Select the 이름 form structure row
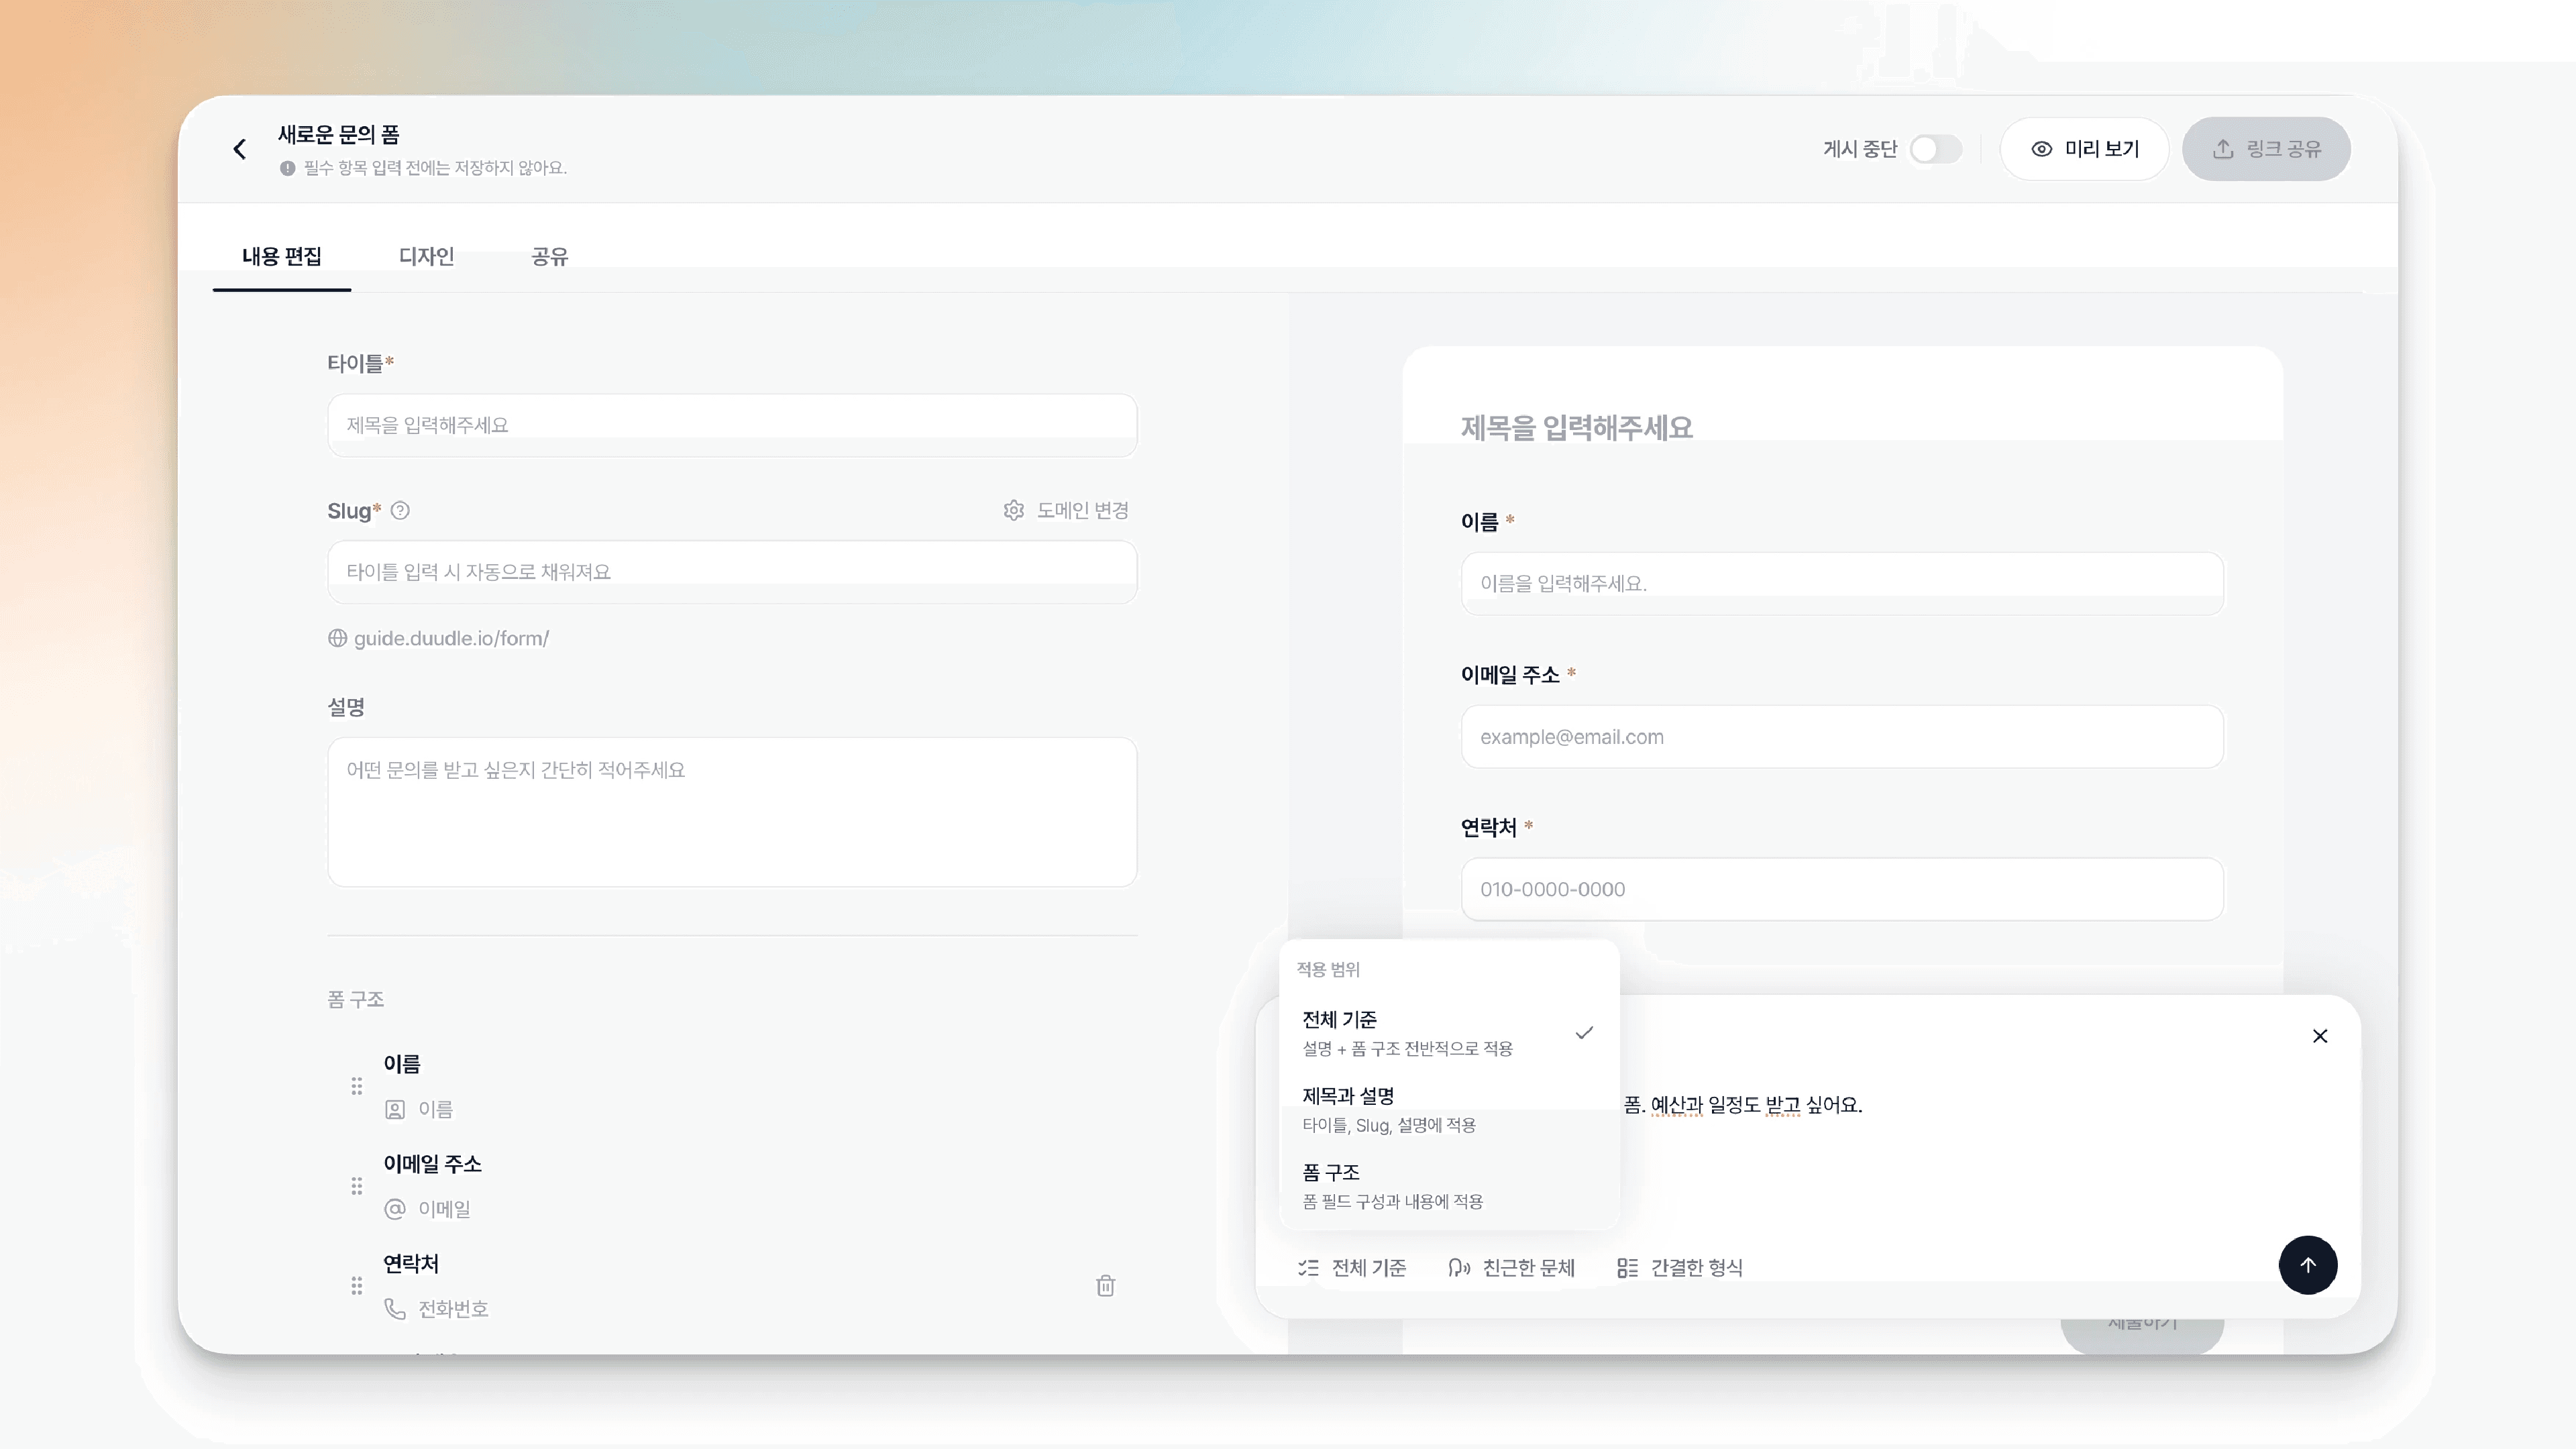 tap(732, 1086)
